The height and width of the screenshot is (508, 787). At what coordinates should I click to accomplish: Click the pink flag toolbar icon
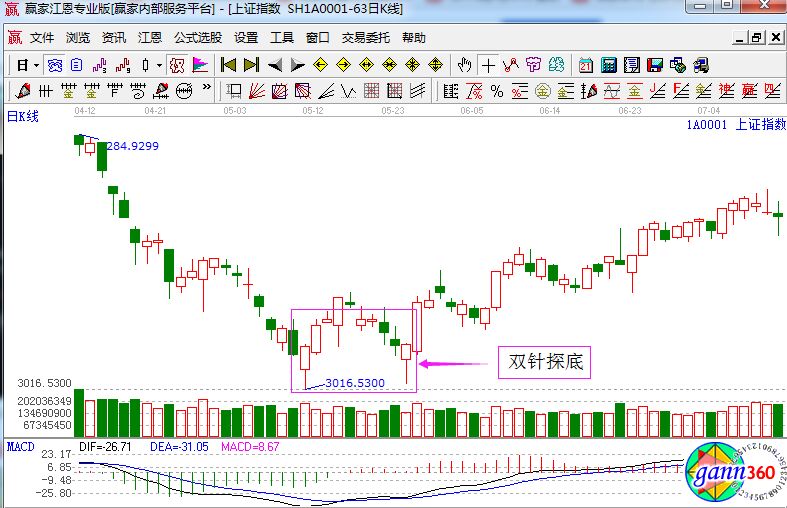200,65
